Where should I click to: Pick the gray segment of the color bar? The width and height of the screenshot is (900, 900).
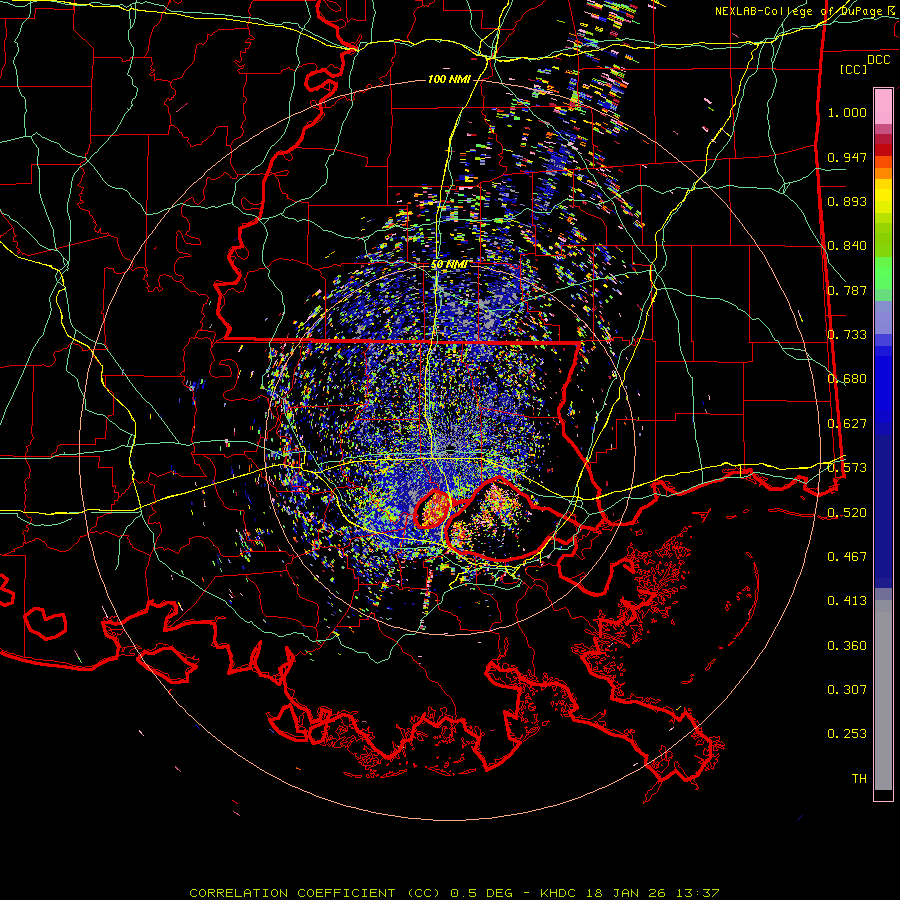(883, 695)
